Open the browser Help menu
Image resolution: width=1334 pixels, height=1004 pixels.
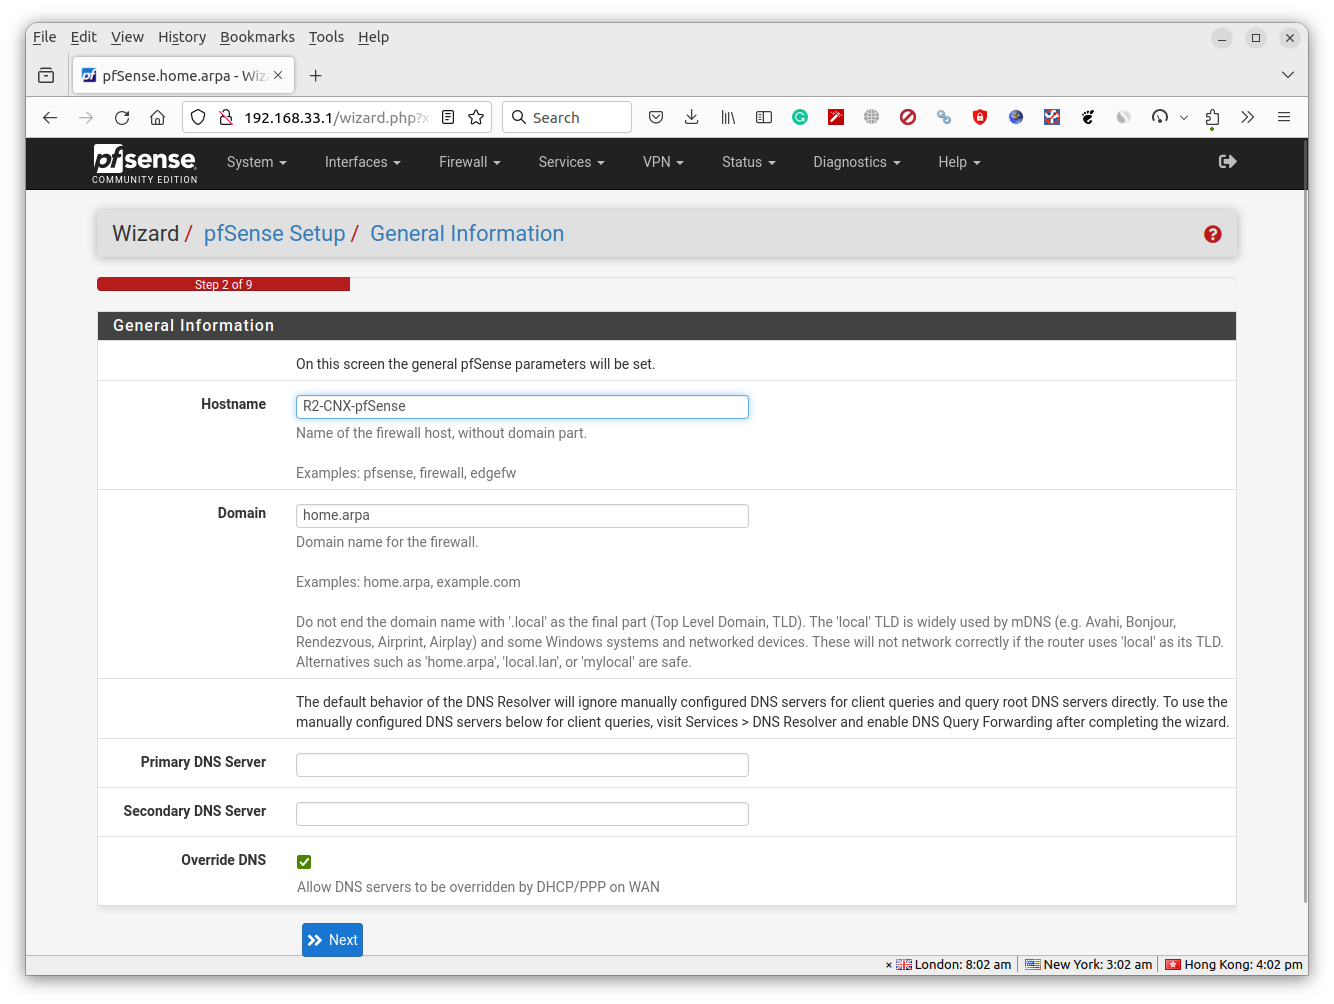pyautogui.click(x=374, y=37)
